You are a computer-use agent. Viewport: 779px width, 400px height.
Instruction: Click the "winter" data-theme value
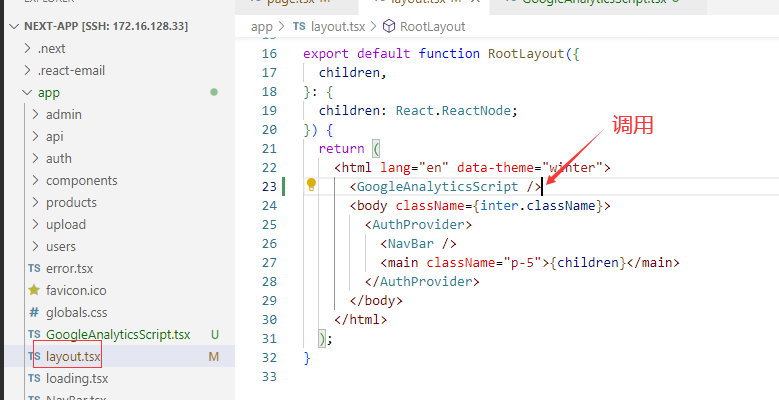pos(572,167)
